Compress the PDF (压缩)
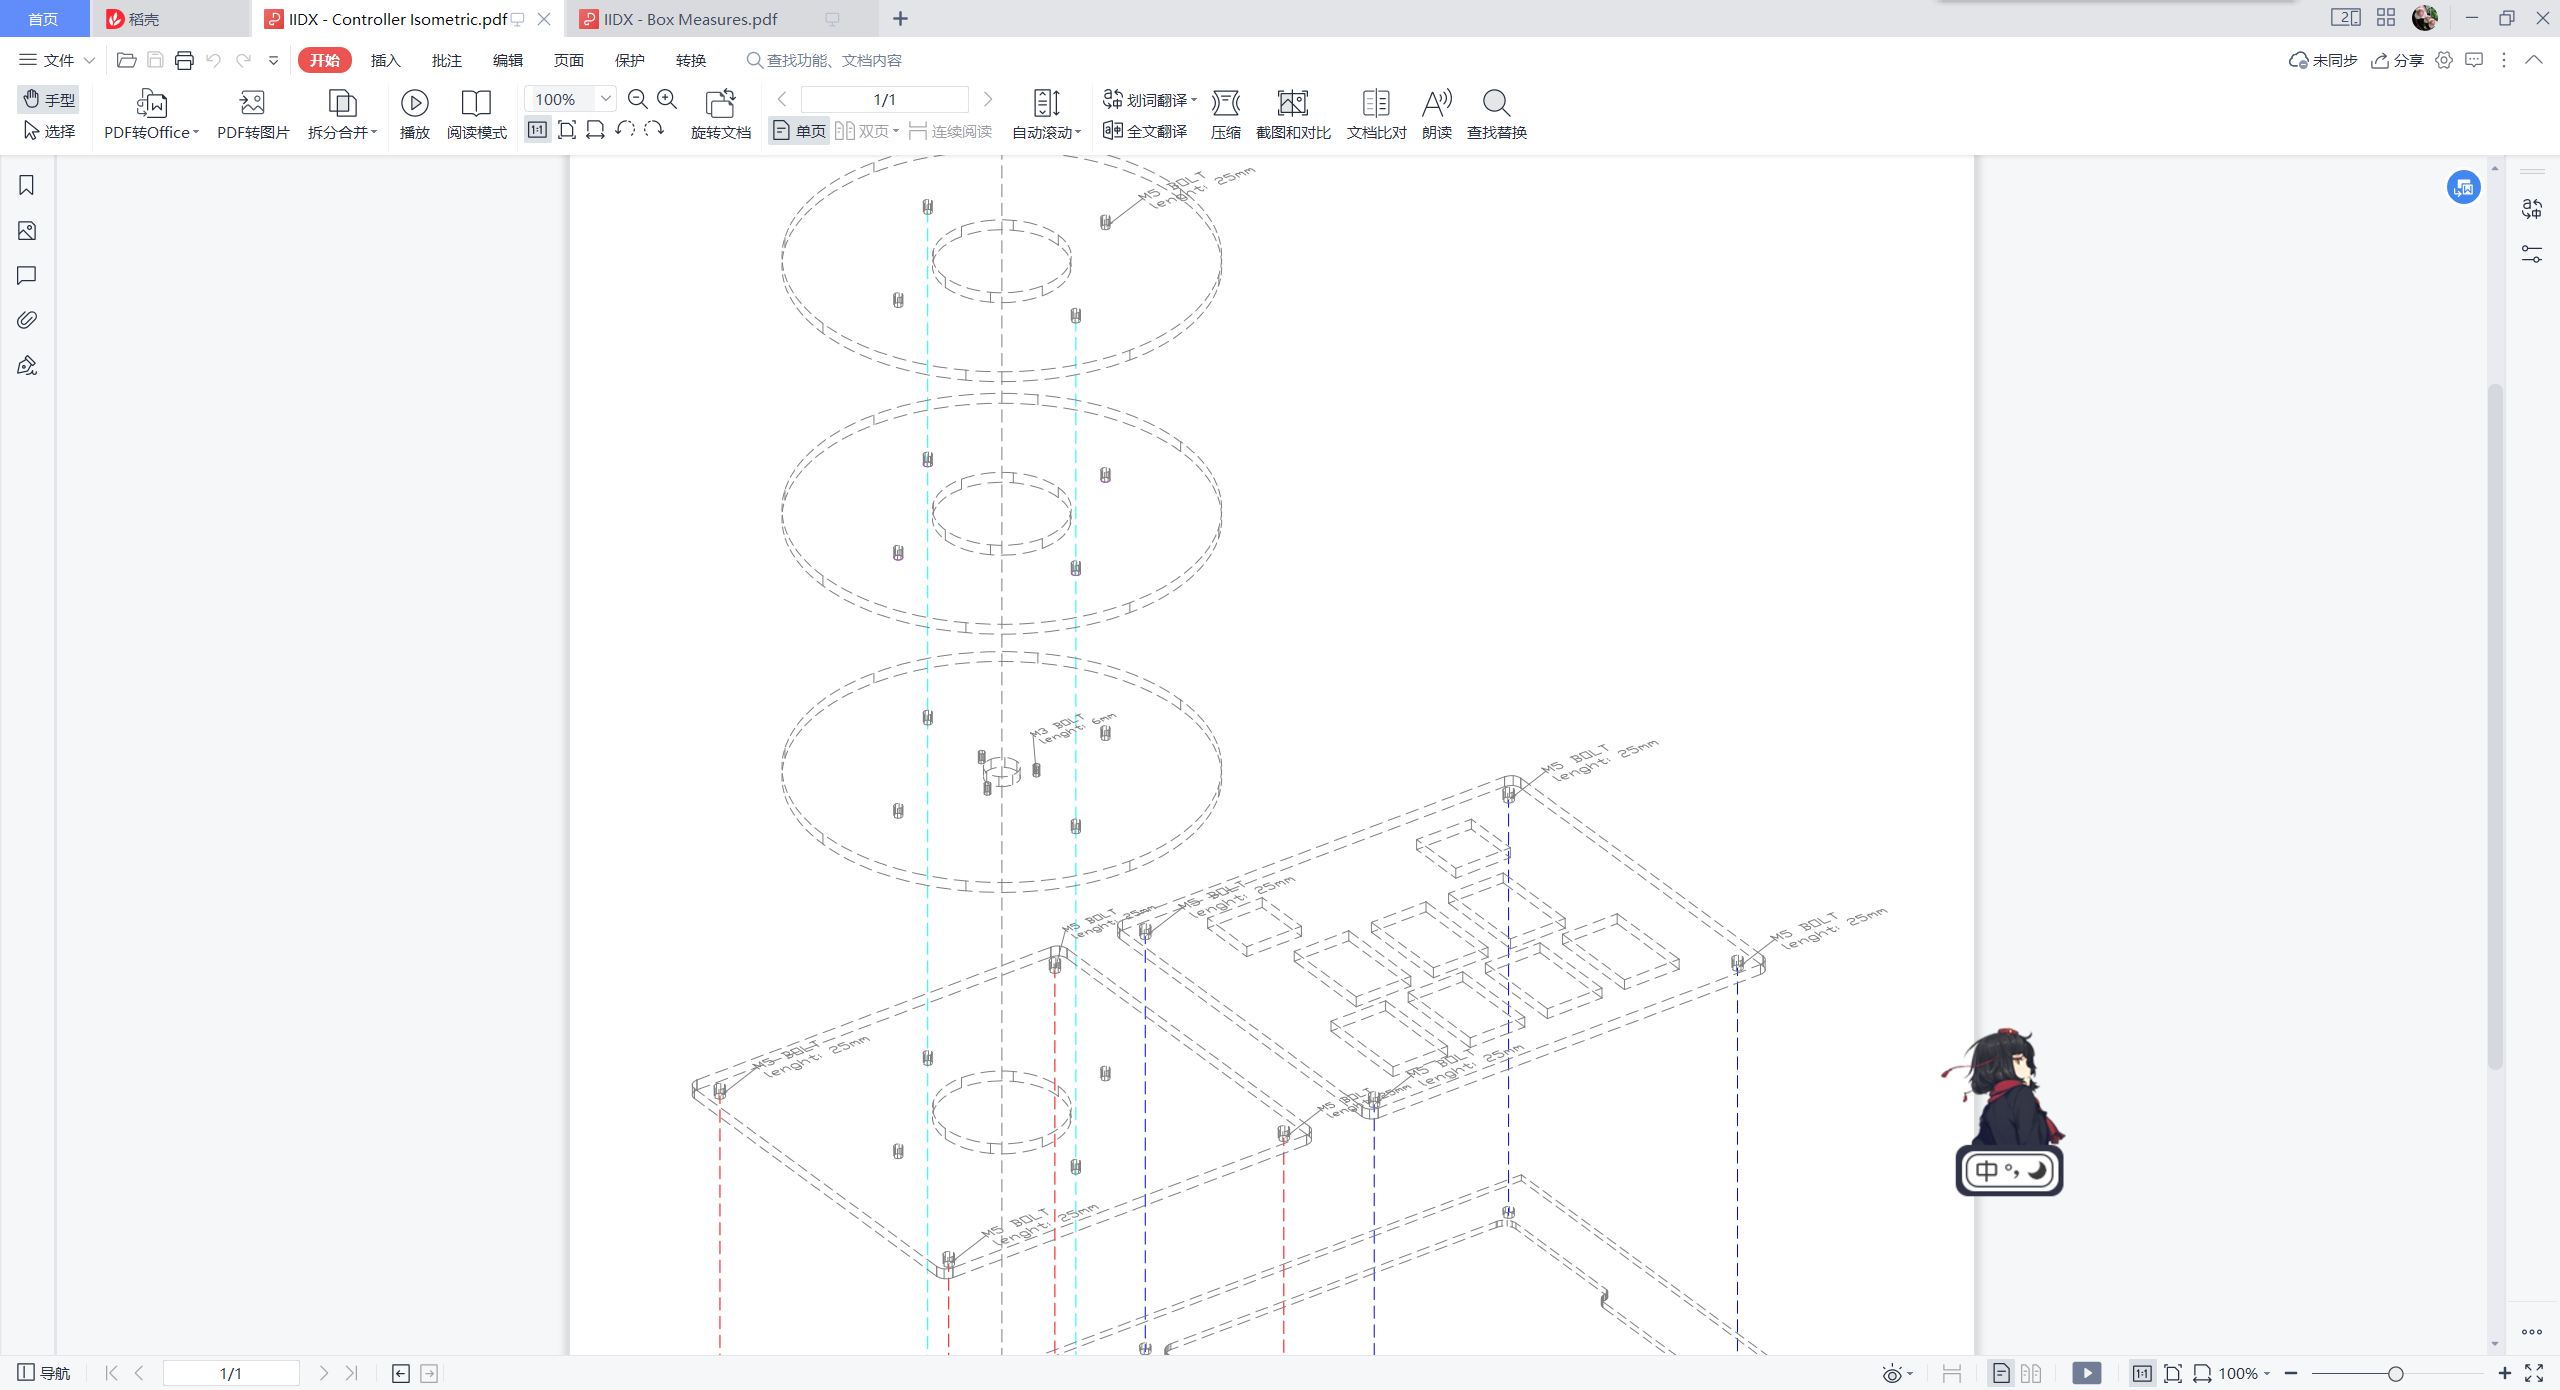This screenshot has height=1390, width=2560. tap(1225, 114)
